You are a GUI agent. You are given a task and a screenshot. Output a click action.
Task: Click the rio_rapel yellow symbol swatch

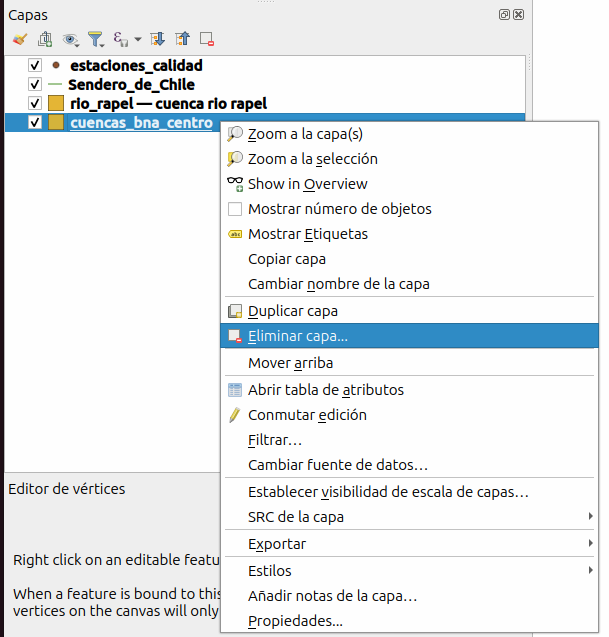pos(56,104)
